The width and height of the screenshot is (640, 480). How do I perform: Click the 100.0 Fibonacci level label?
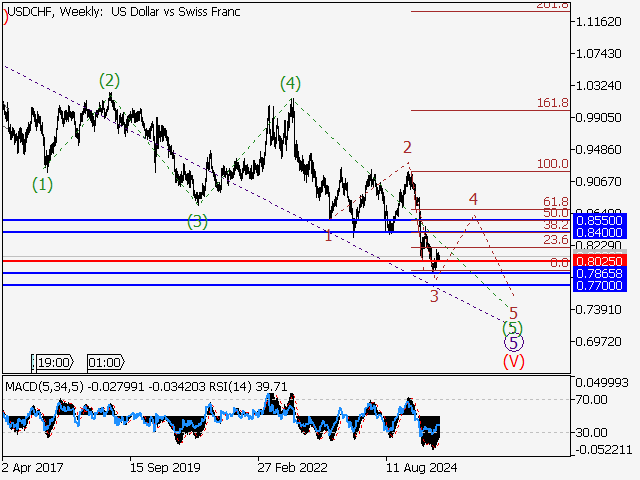(x=552, y=164)
